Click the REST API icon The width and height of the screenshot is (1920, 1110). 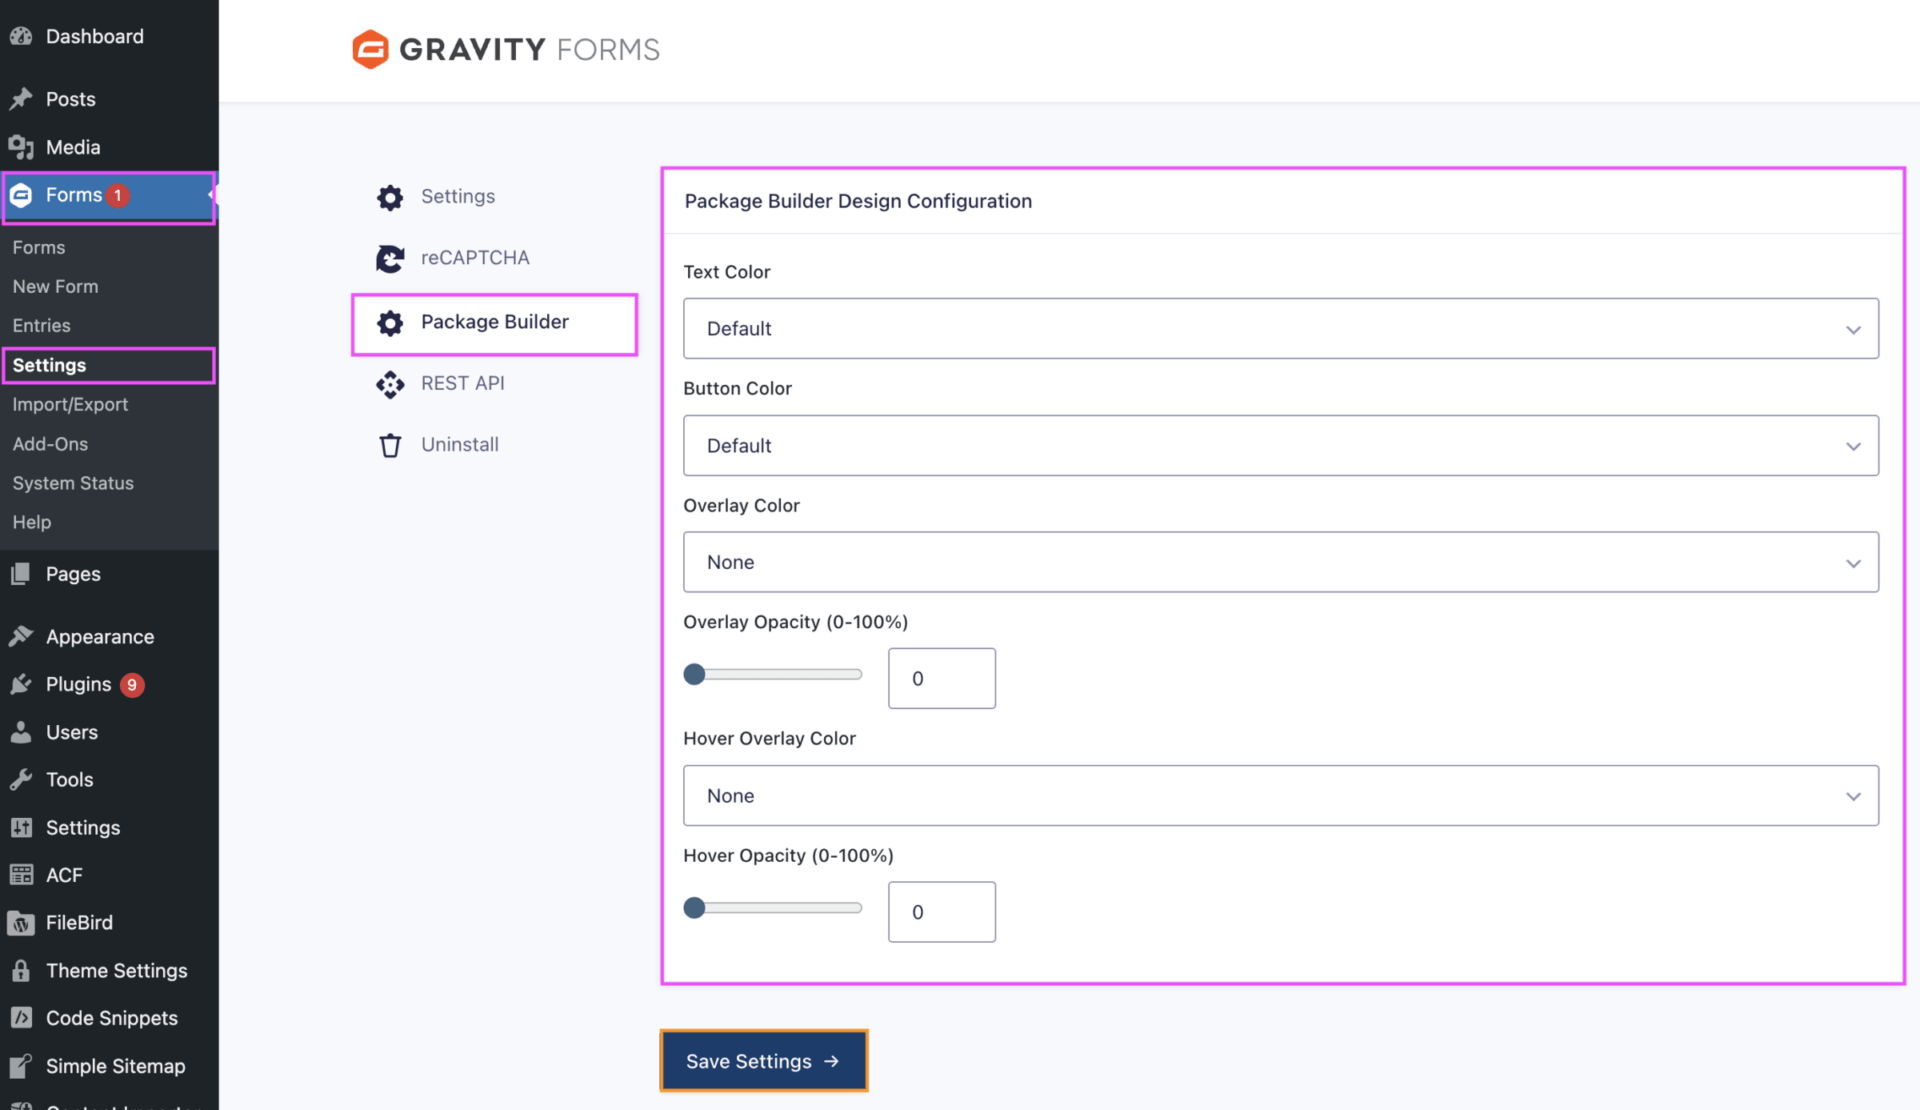click(x=390, y=384)
